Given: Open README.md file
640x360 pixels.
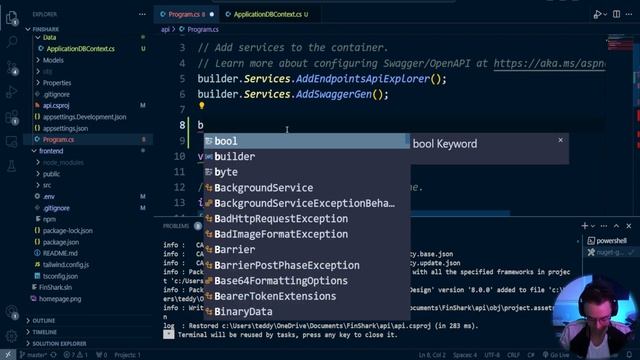Looking at the screenshot, I should tap(60, 253).
